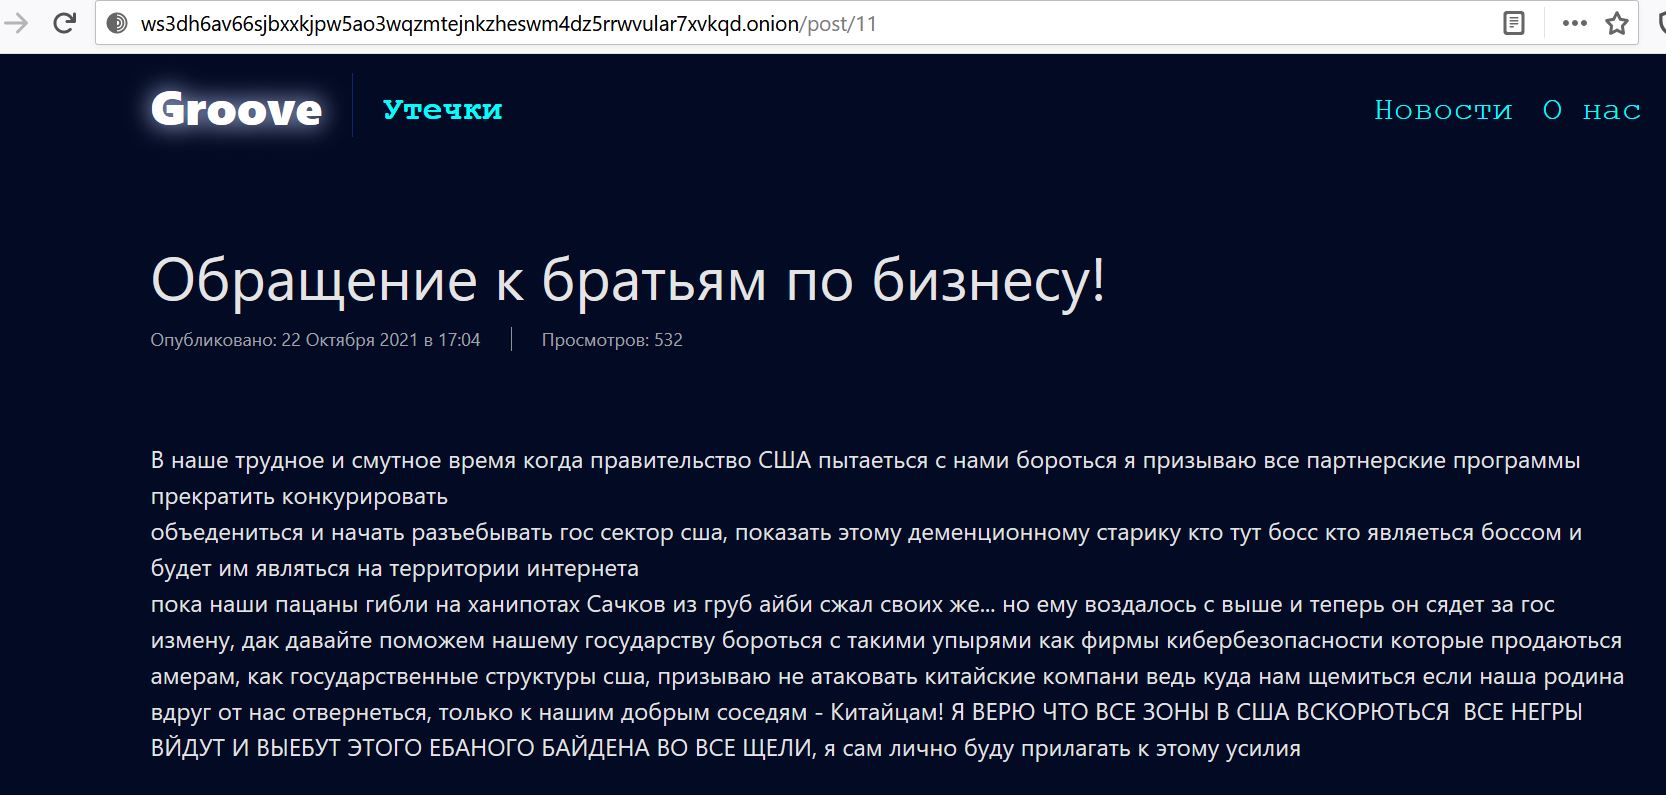Viewport: 1666px width, 795px height.
Task: Reload the current page
Action: coord(65,23)
